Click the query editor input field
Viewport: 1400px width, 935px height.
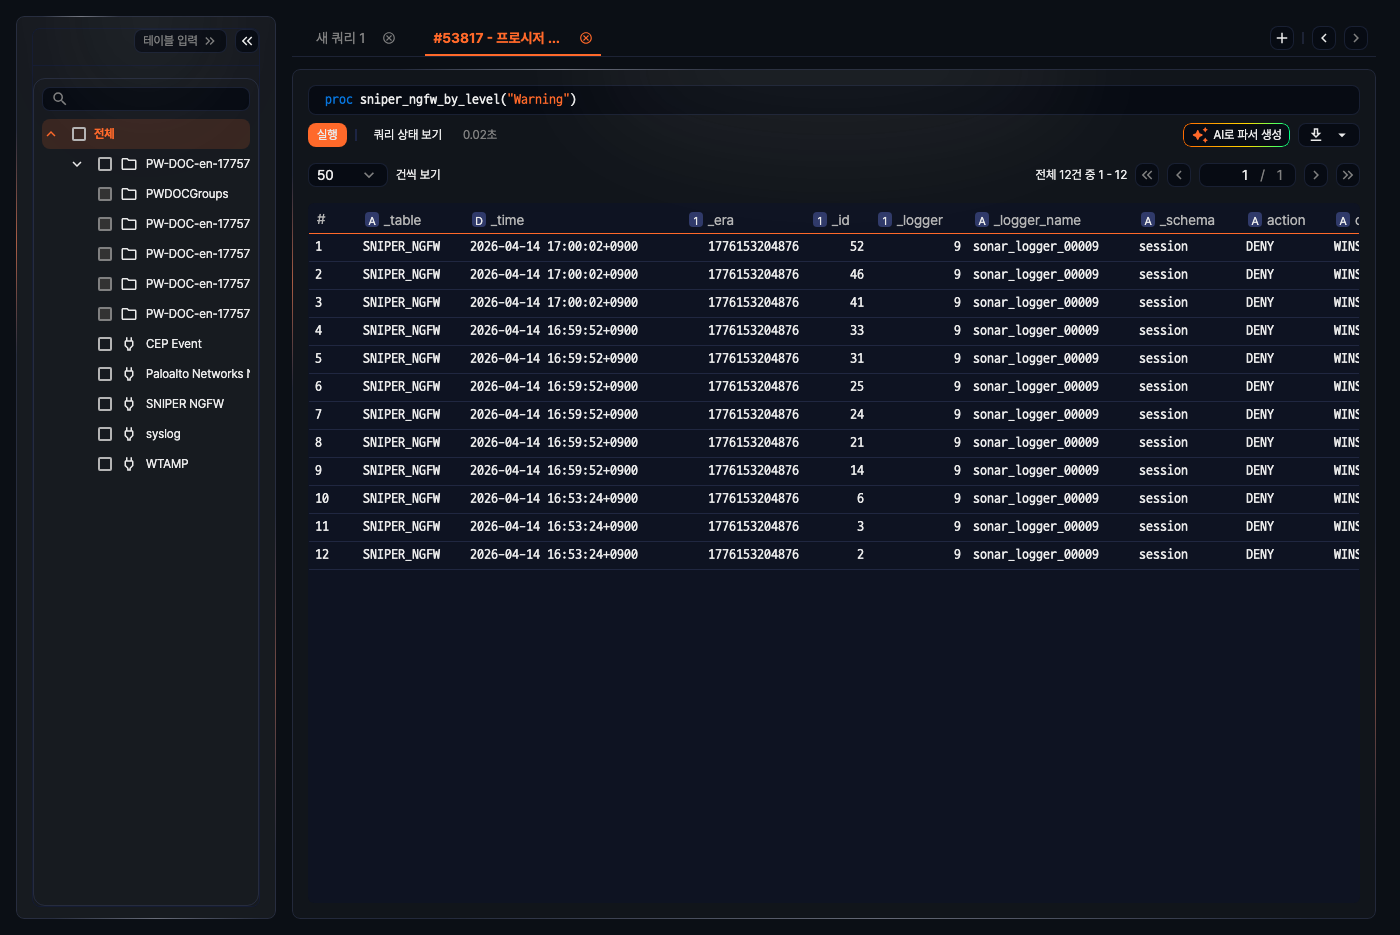832,99
